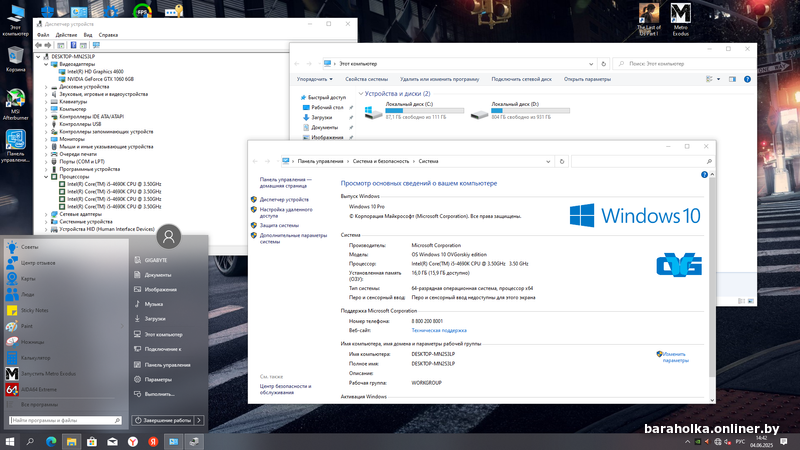Click the Windows Start button on taskbar
800x450 pixels.
[10, 442]
